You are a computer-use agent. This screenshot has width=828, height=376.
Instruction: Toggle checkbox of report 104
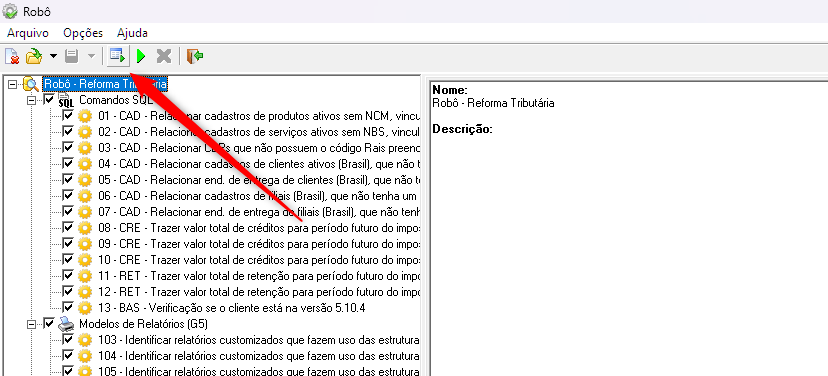click(x=68, y=355)
